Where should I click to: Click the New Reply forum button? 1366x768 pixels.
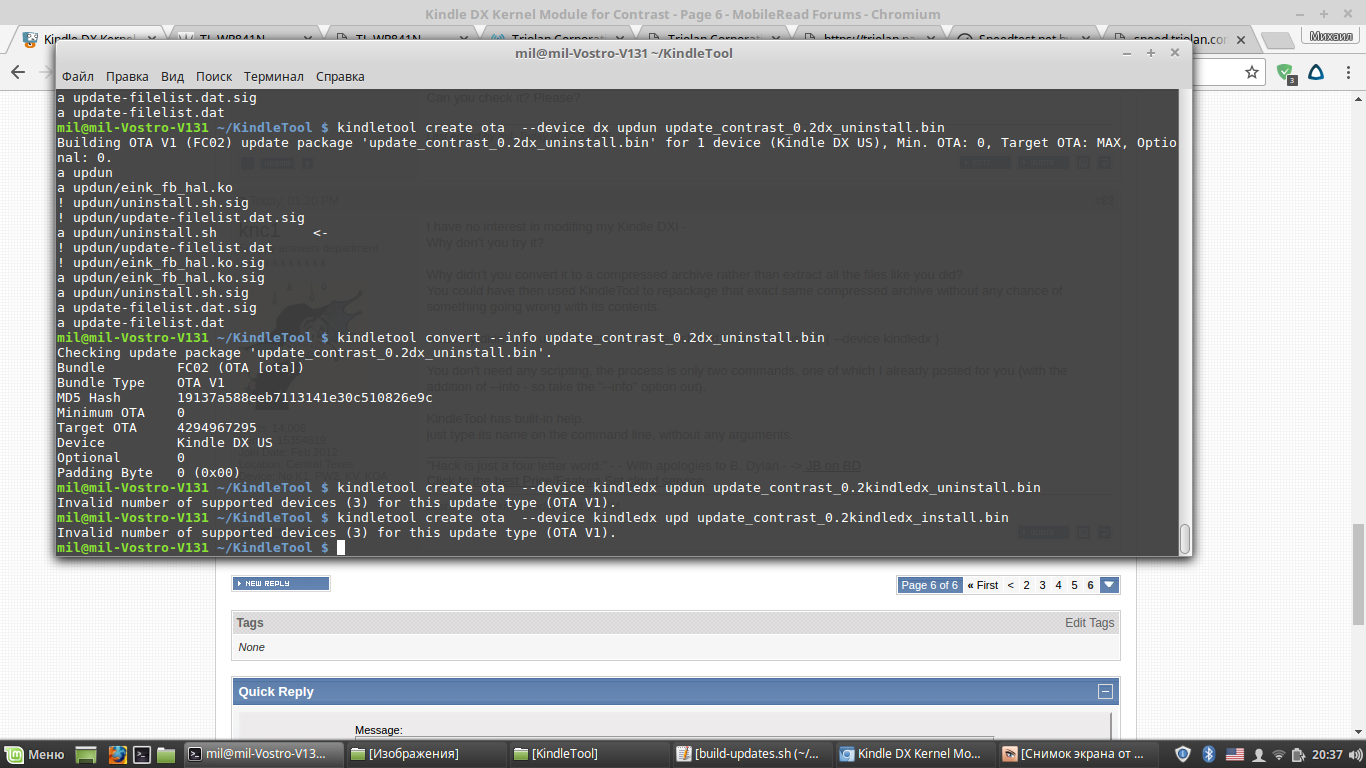(x=281, y=583)
